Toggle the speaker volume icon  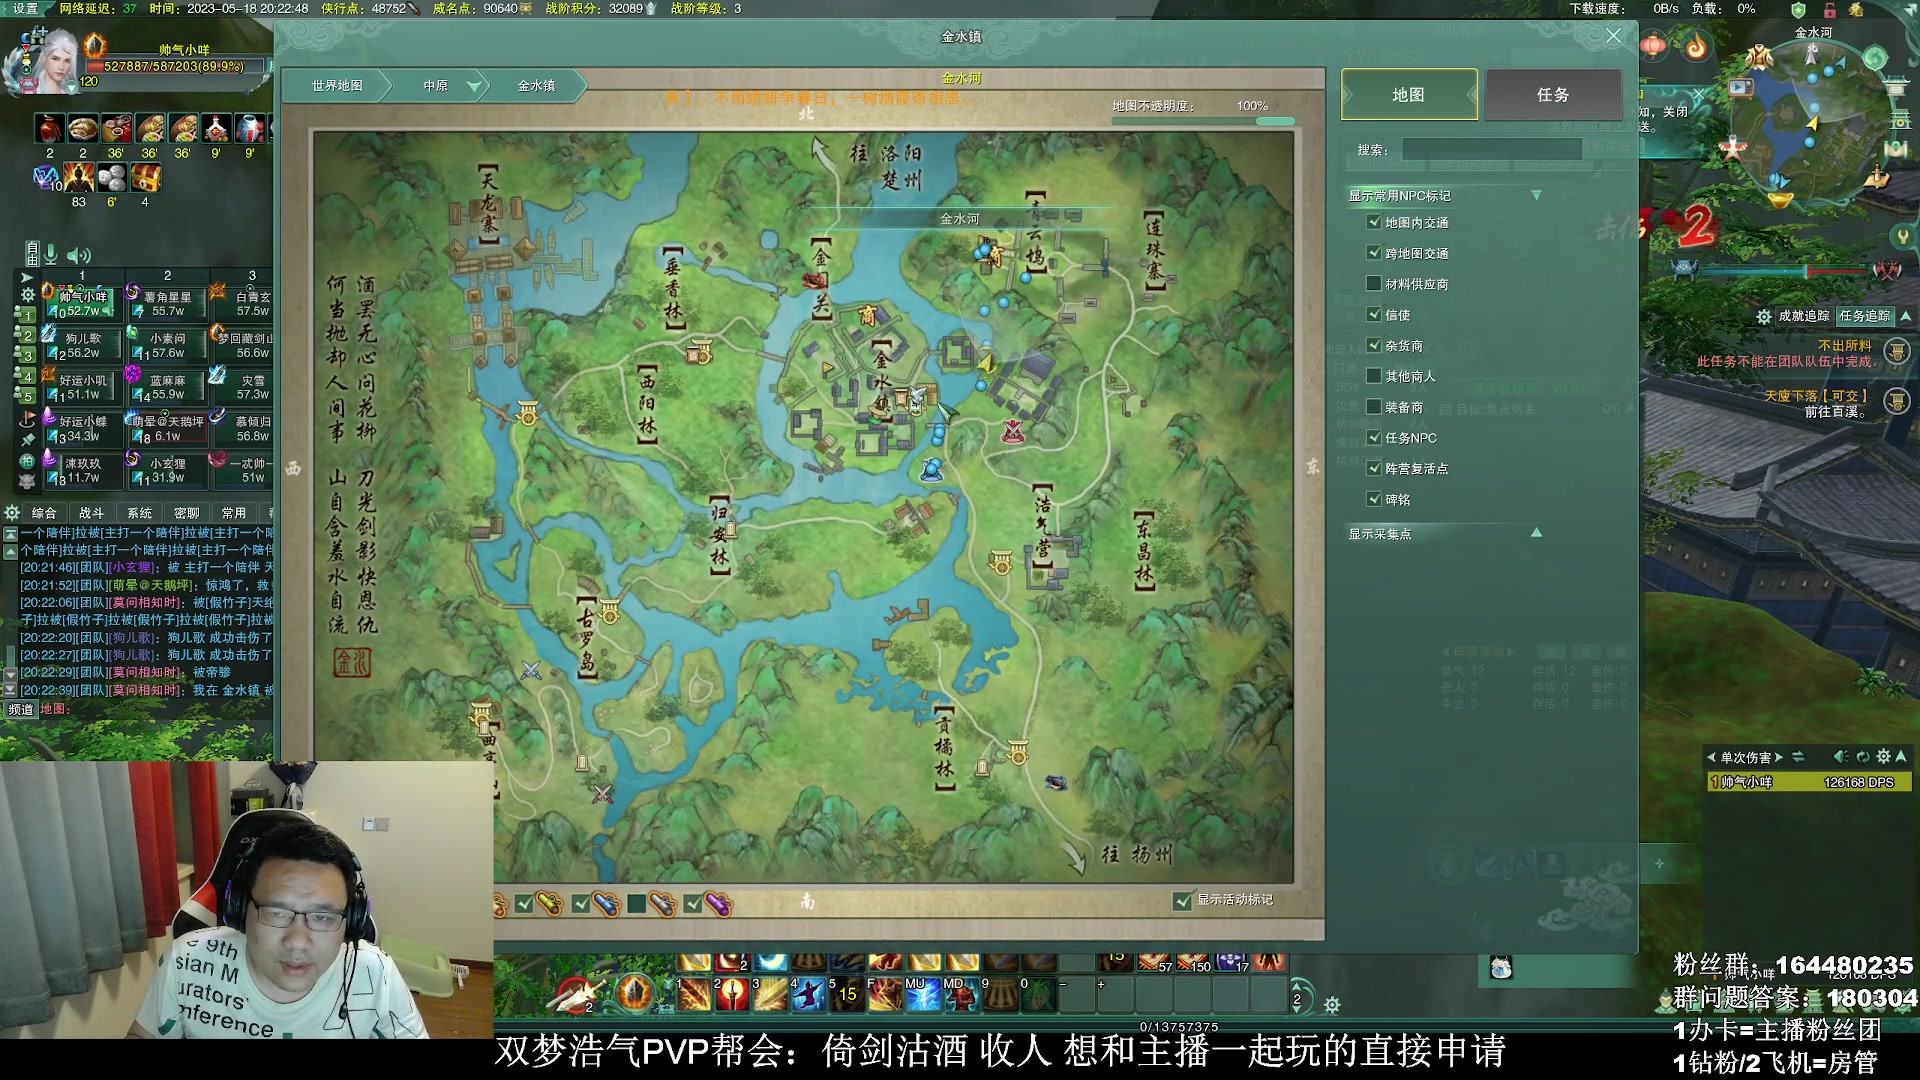click(79, 255)
